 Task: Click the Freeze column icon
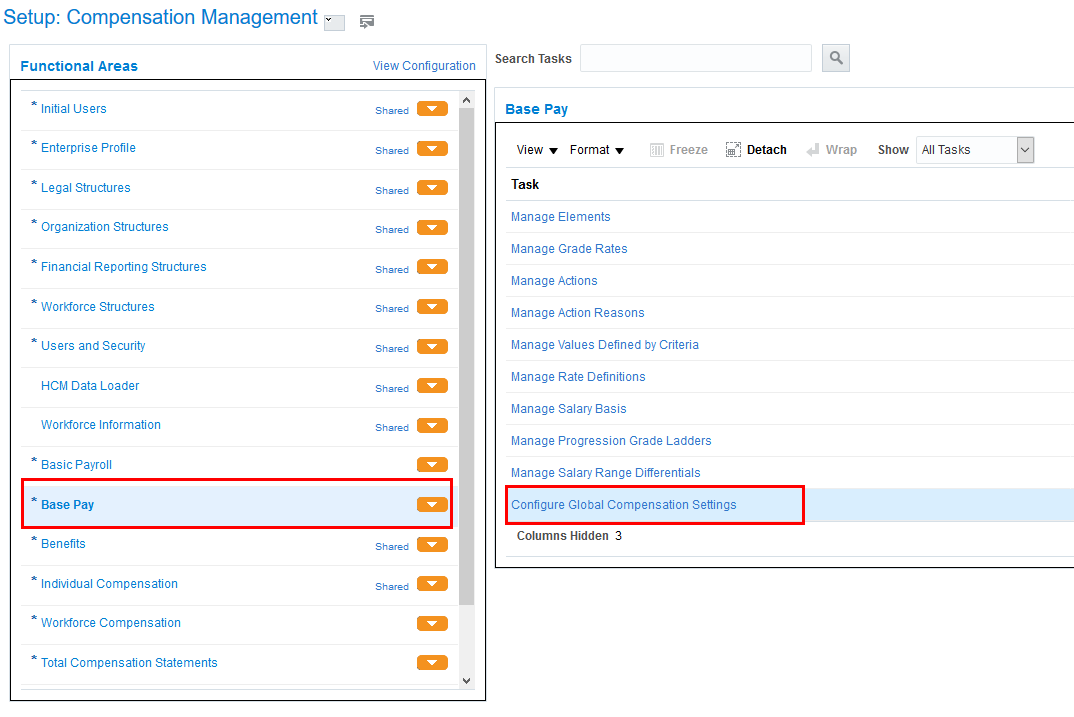point(657,150)
